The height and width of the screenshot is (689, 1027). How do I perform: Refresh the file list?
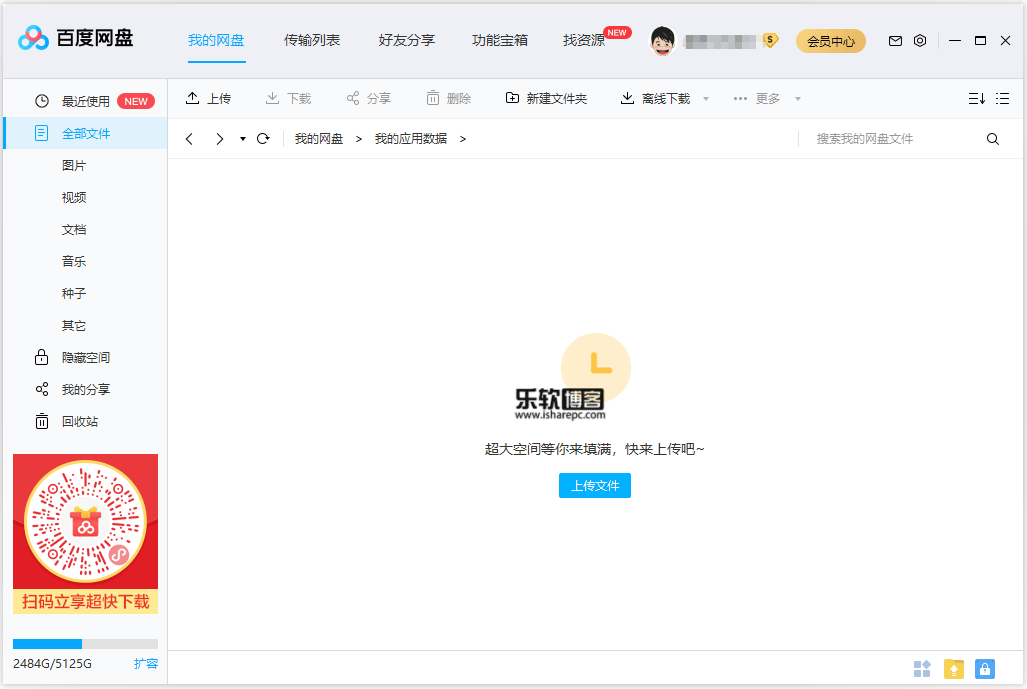click(x=263, y=139)
